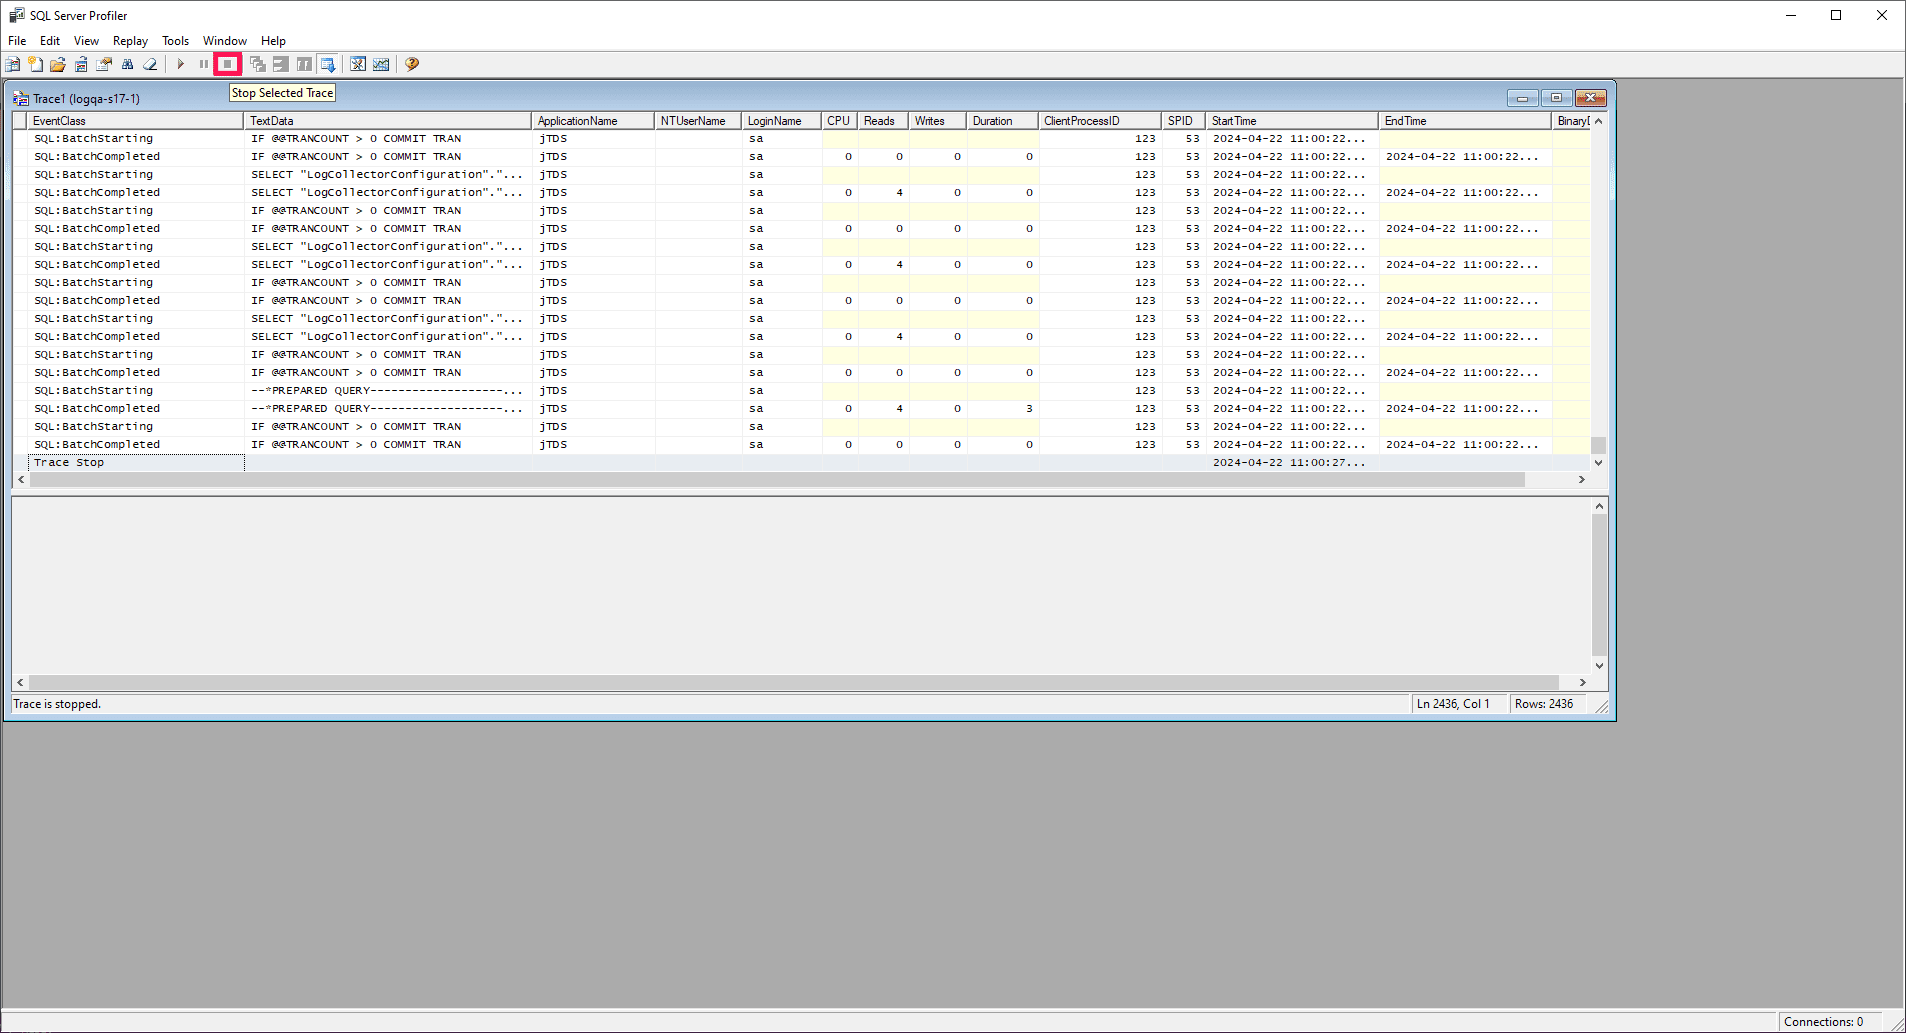Open the File menu

[16, 41]
